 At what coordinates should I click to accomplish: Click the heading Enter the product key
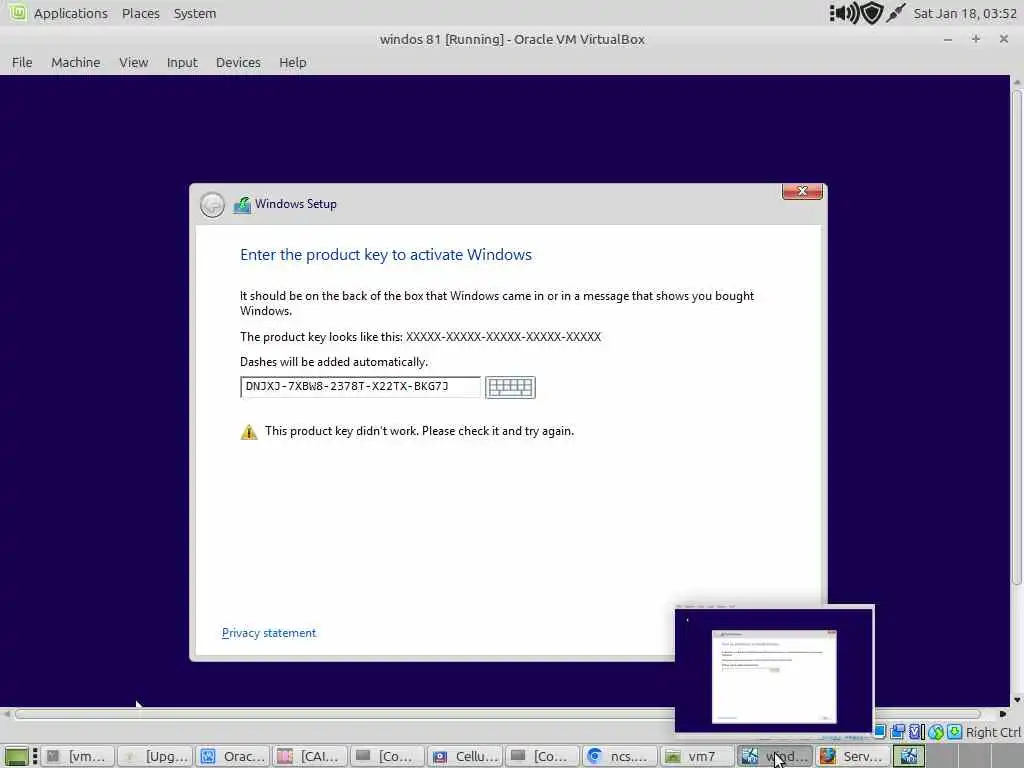coord(385,255)
